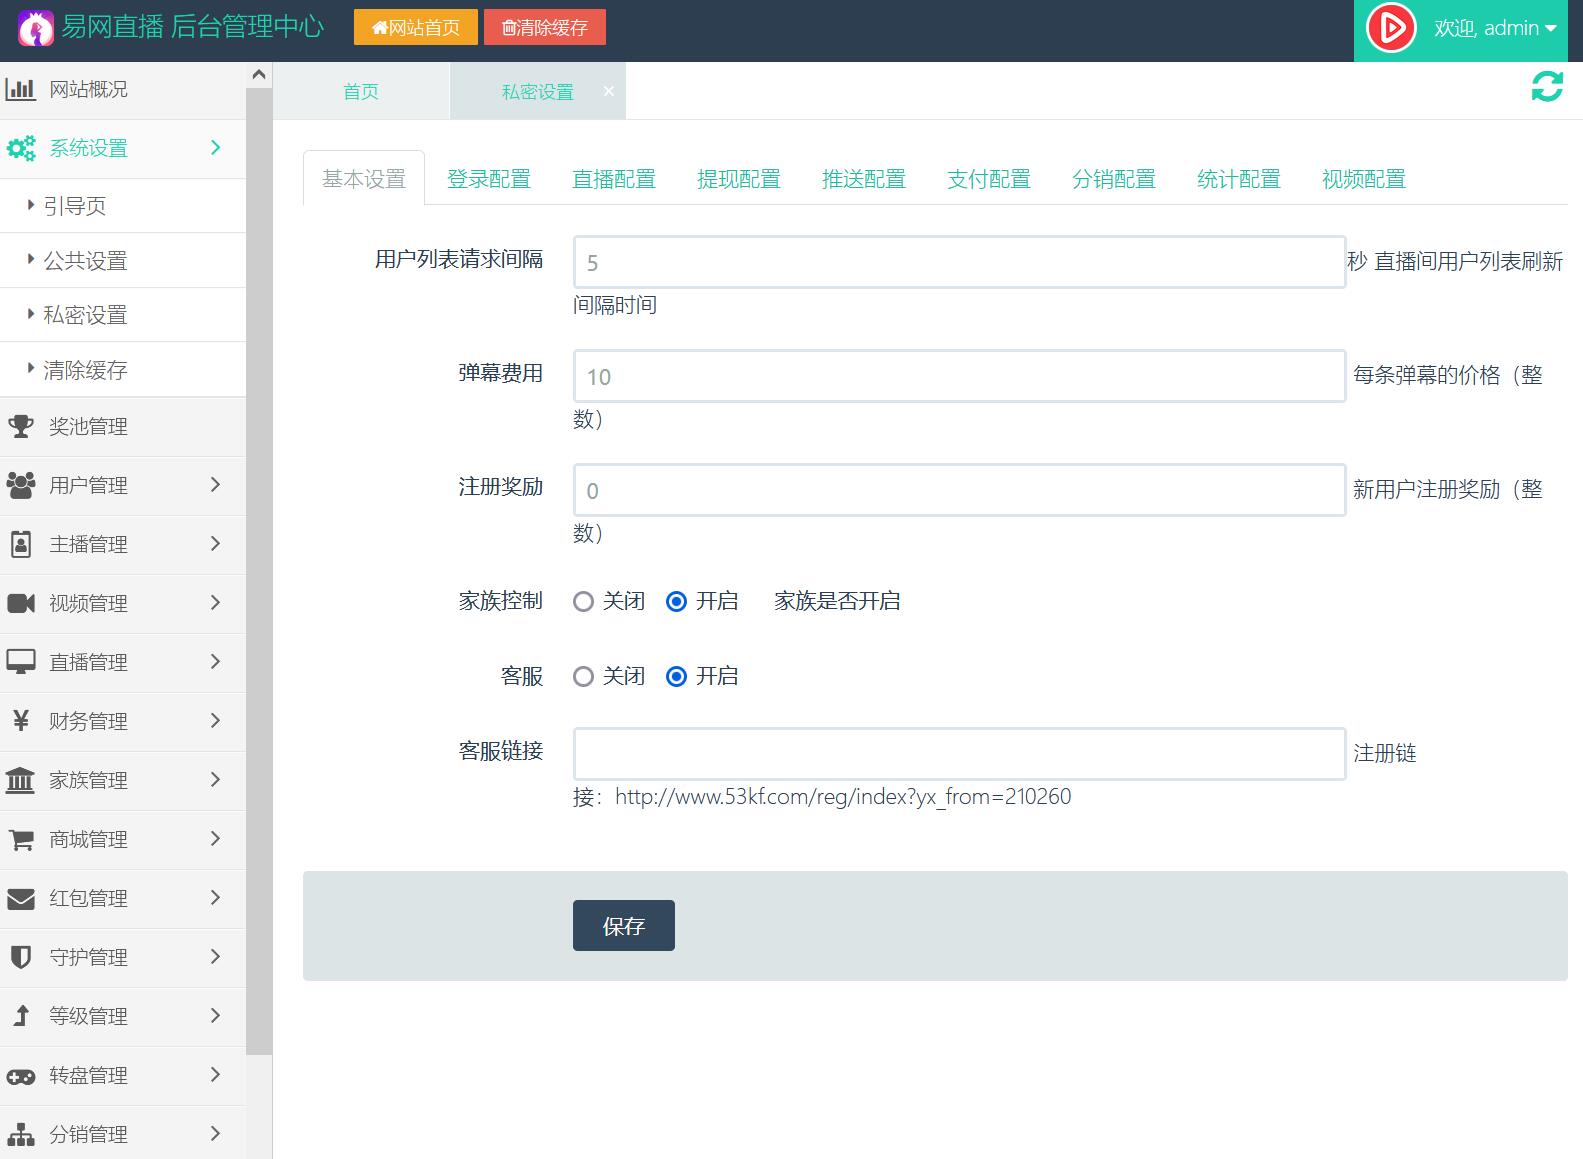Click the bar chart icon beside 网站概况
Screen dimensions: 1583x1159
21,89
